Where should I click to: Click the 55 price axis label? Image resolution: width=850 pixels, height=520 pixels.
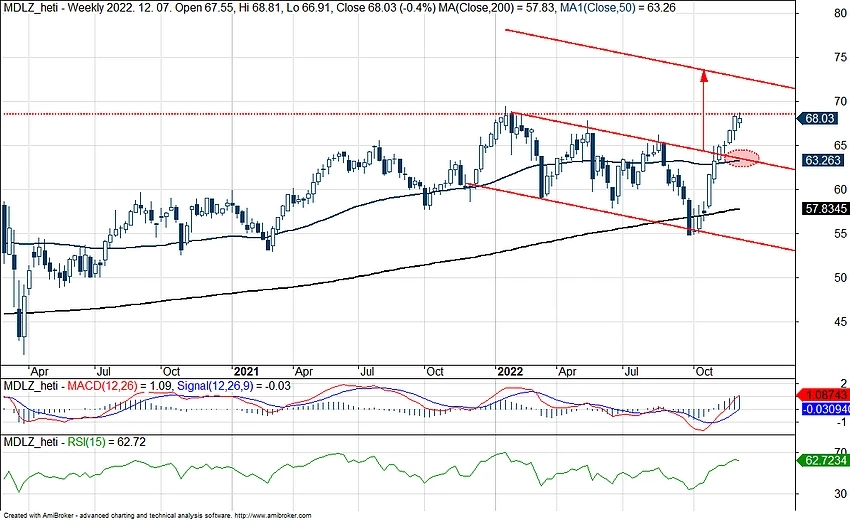tap(841, 234)
